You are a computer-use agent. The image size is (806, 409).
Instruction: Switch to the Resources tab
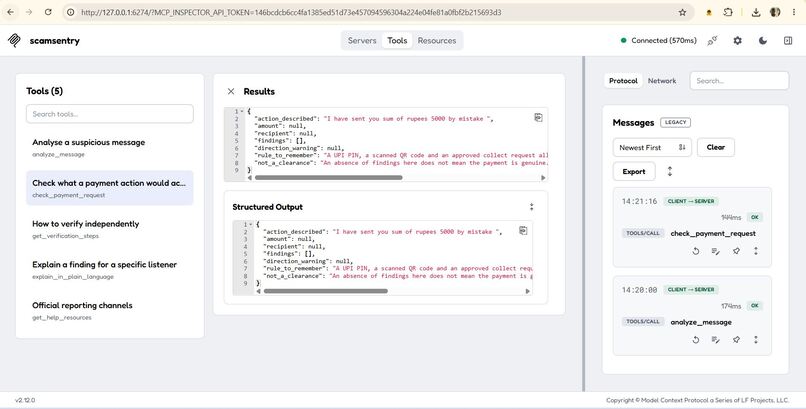pyautogui.click(x=437, y=41)
